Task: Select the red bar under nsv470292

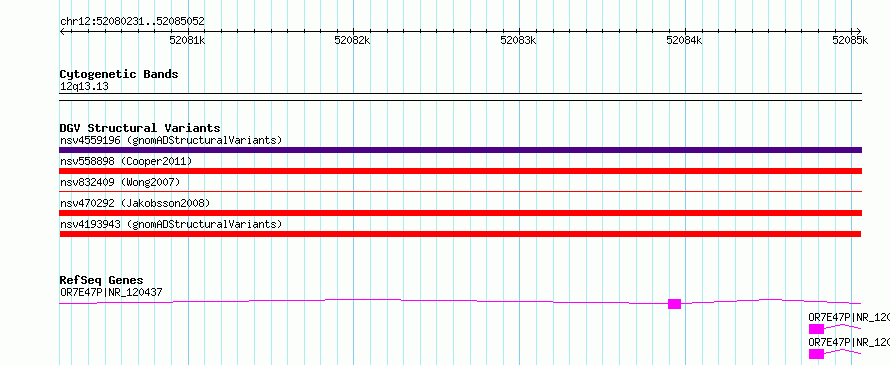Action: [460, 213]
